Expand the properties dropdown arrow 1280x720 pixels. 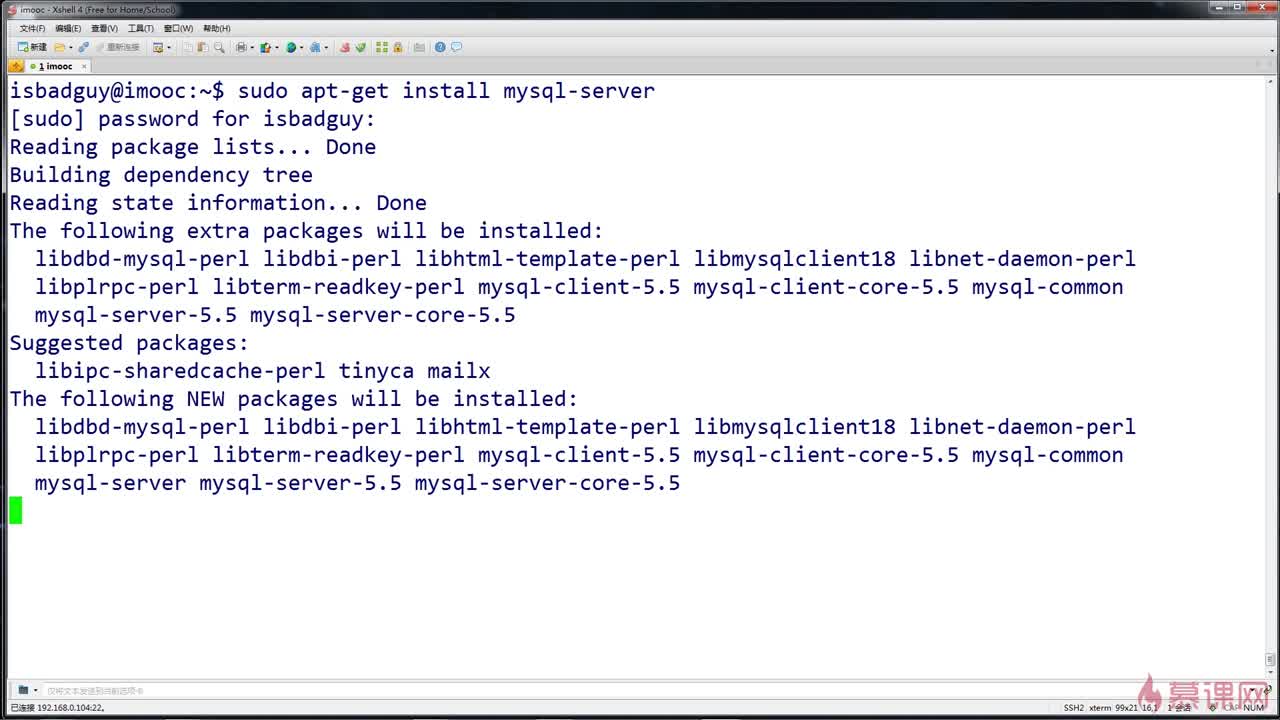pos(168,47)
